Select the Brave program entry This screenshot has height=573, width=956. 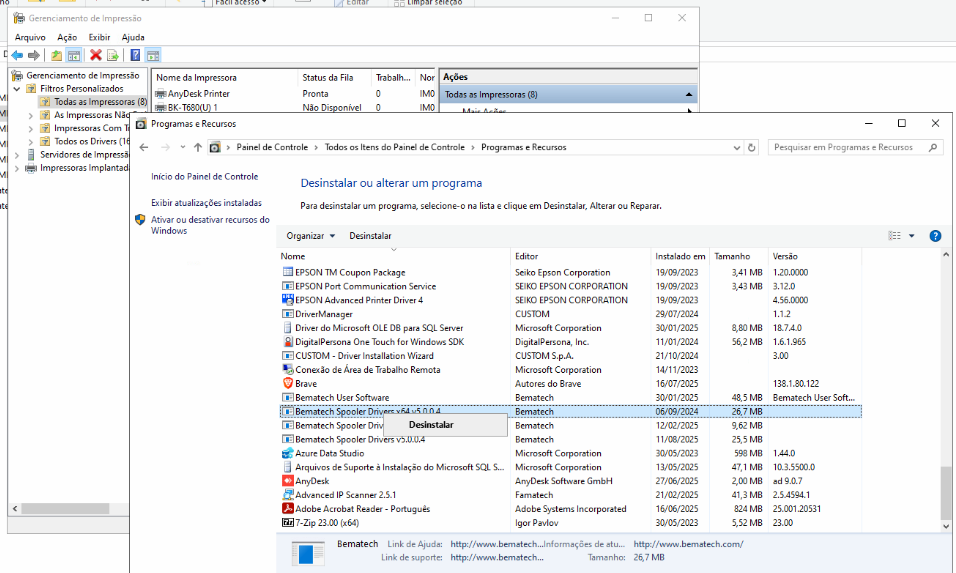point(306,383)
